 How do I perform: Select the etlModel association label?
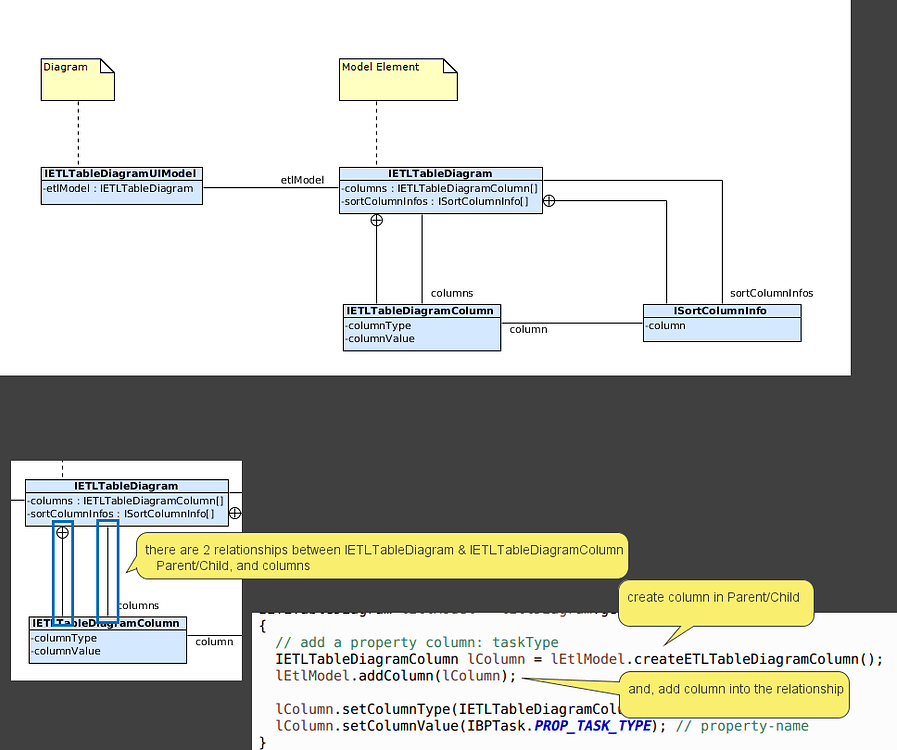pos(302,180)
